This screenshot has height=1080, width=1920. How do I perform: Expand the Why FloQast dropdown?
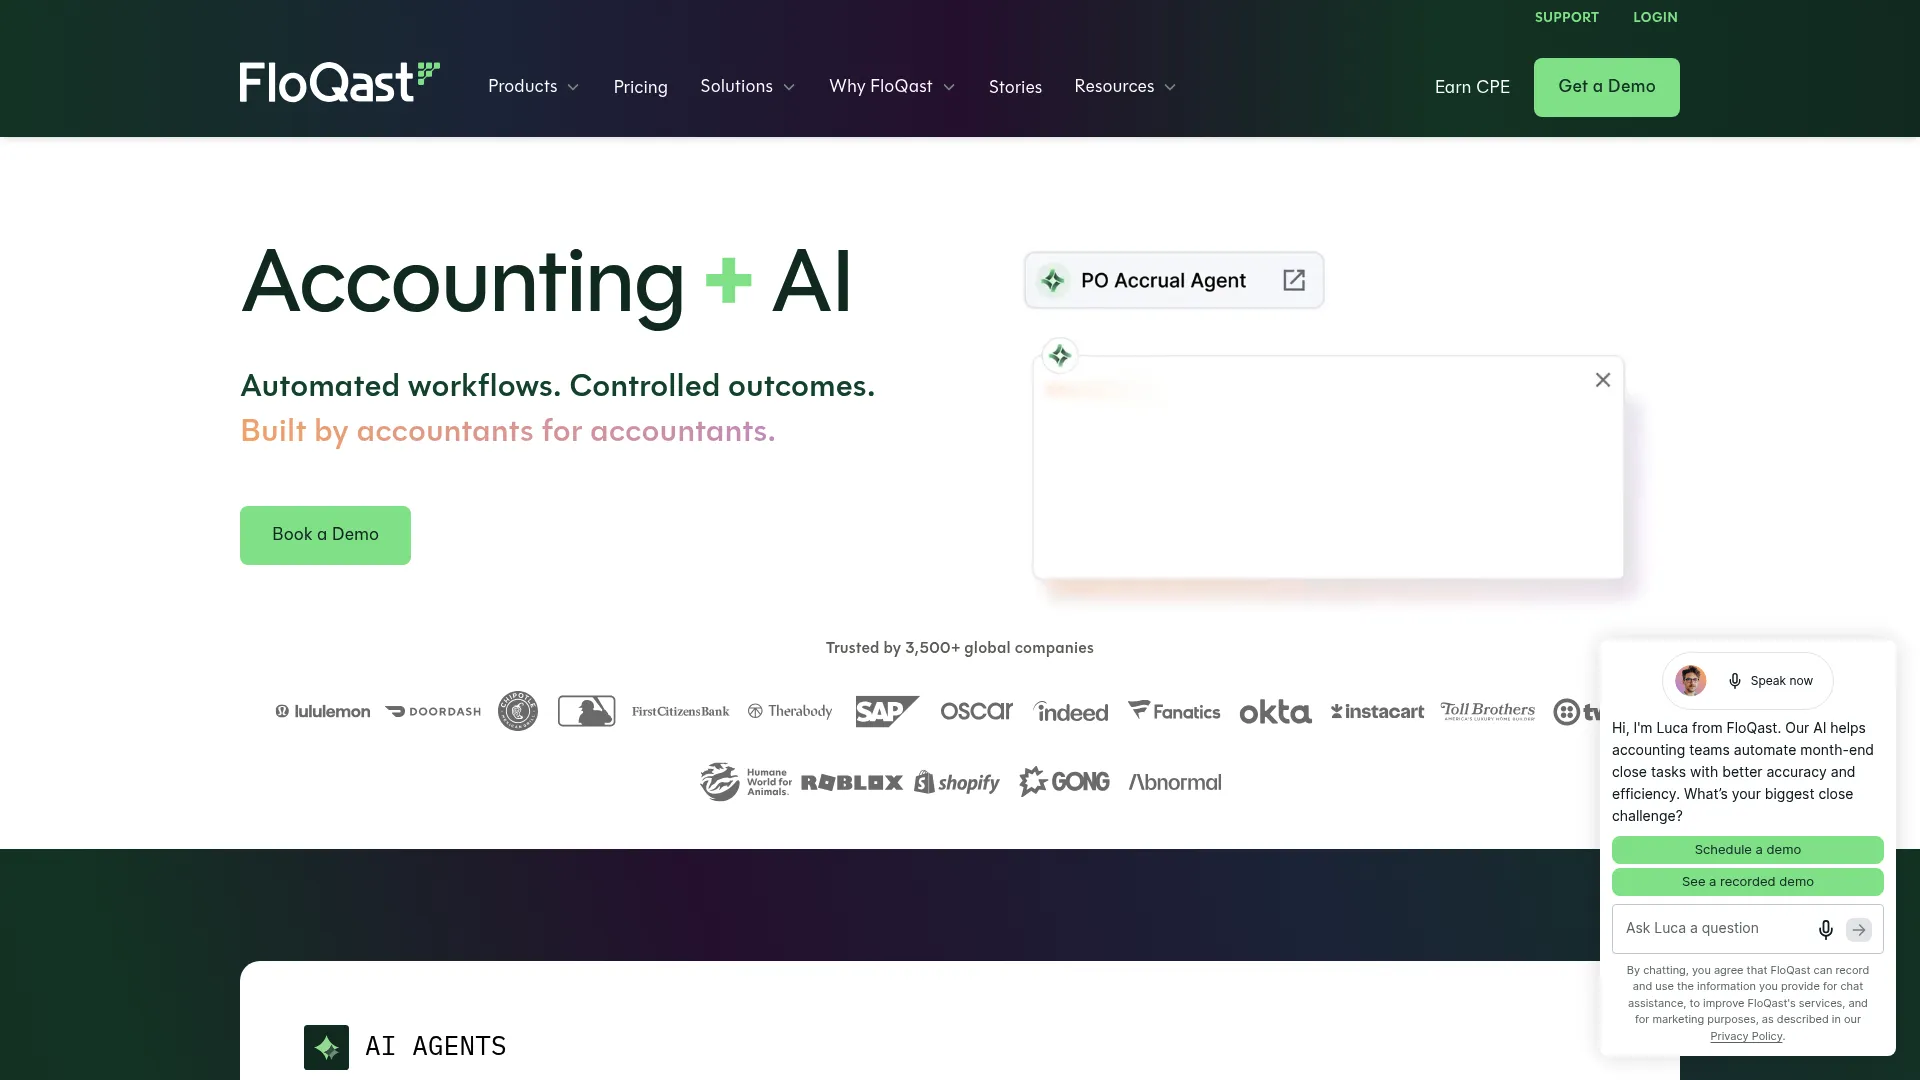click(892, 87)
